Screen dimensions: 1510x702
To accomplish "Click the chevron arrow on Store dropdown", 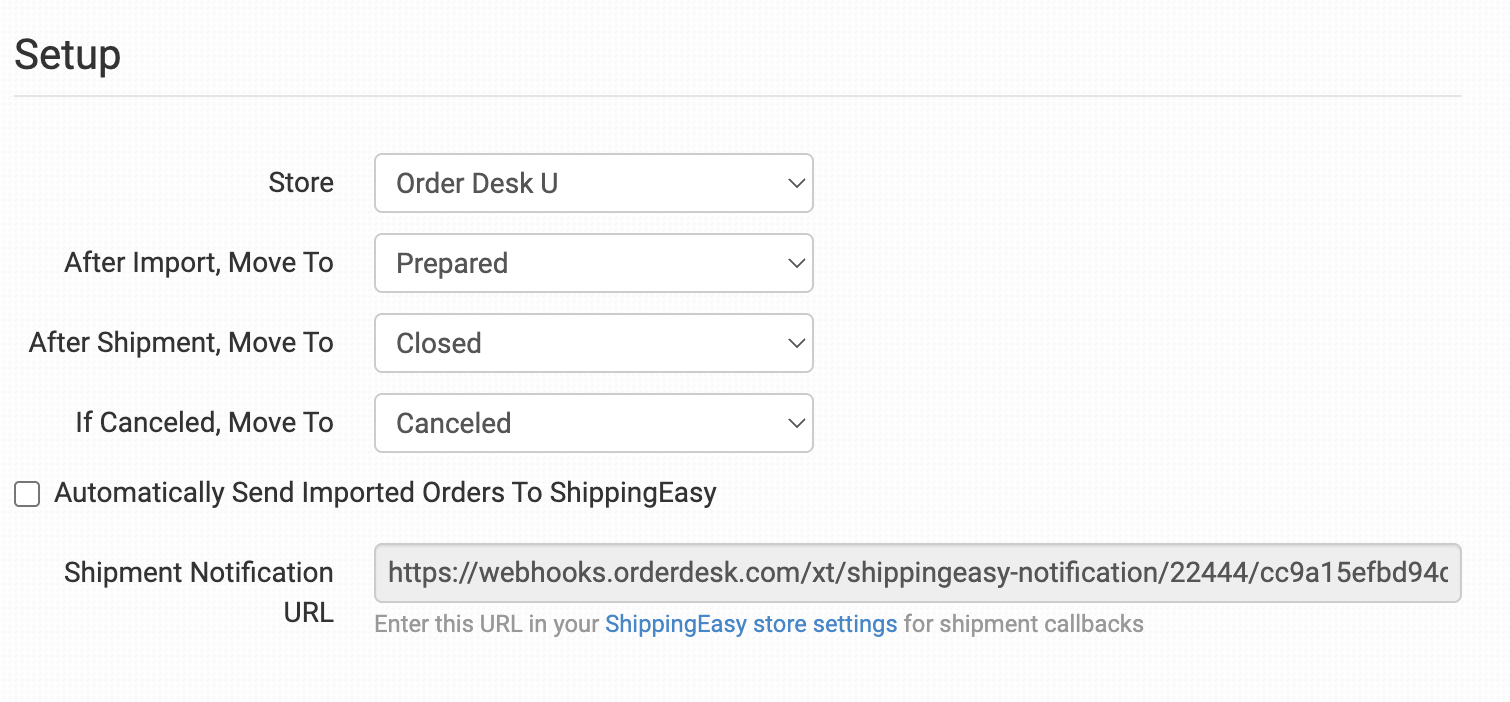I will coord(796,183).
